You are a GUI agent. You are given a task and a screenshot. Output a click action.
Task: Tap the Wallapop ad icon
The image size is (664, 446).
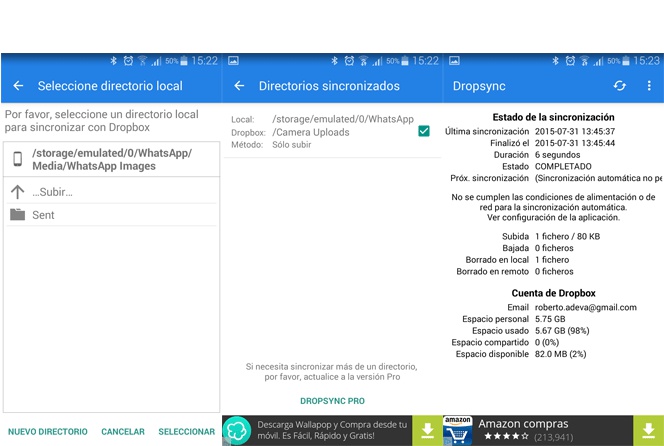(x=237, y=430)
